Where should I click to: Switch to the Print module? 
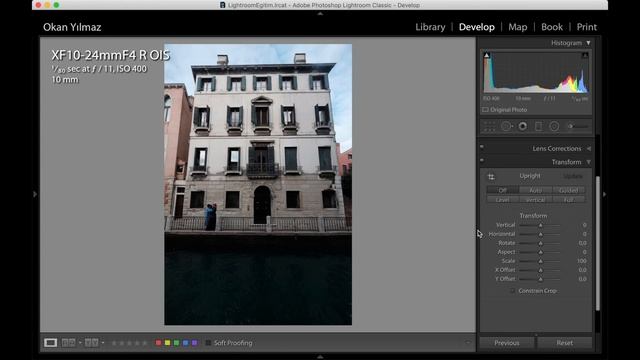tap(587, 27)
